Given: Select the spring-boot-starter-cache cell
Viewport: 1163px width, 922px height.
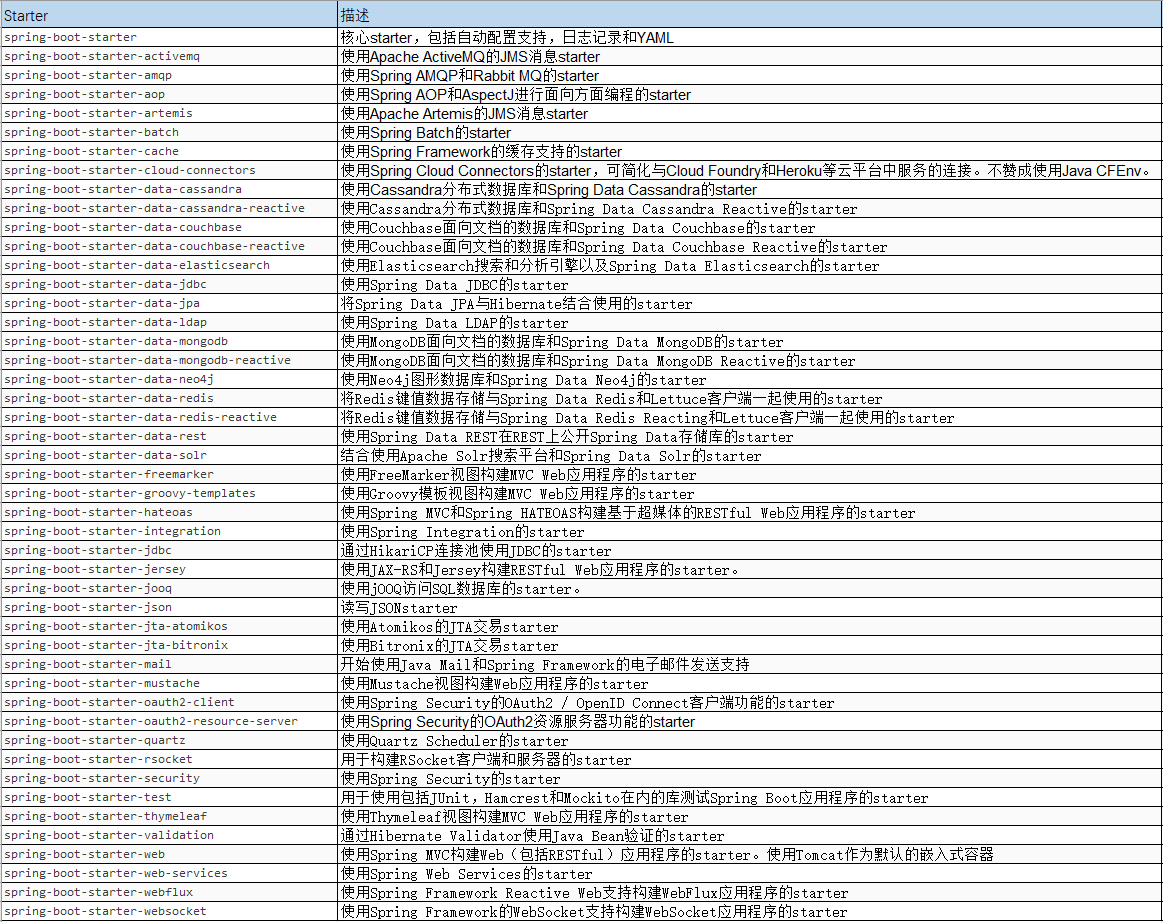Looking at the screenshot, I should (x=169, y=151).
